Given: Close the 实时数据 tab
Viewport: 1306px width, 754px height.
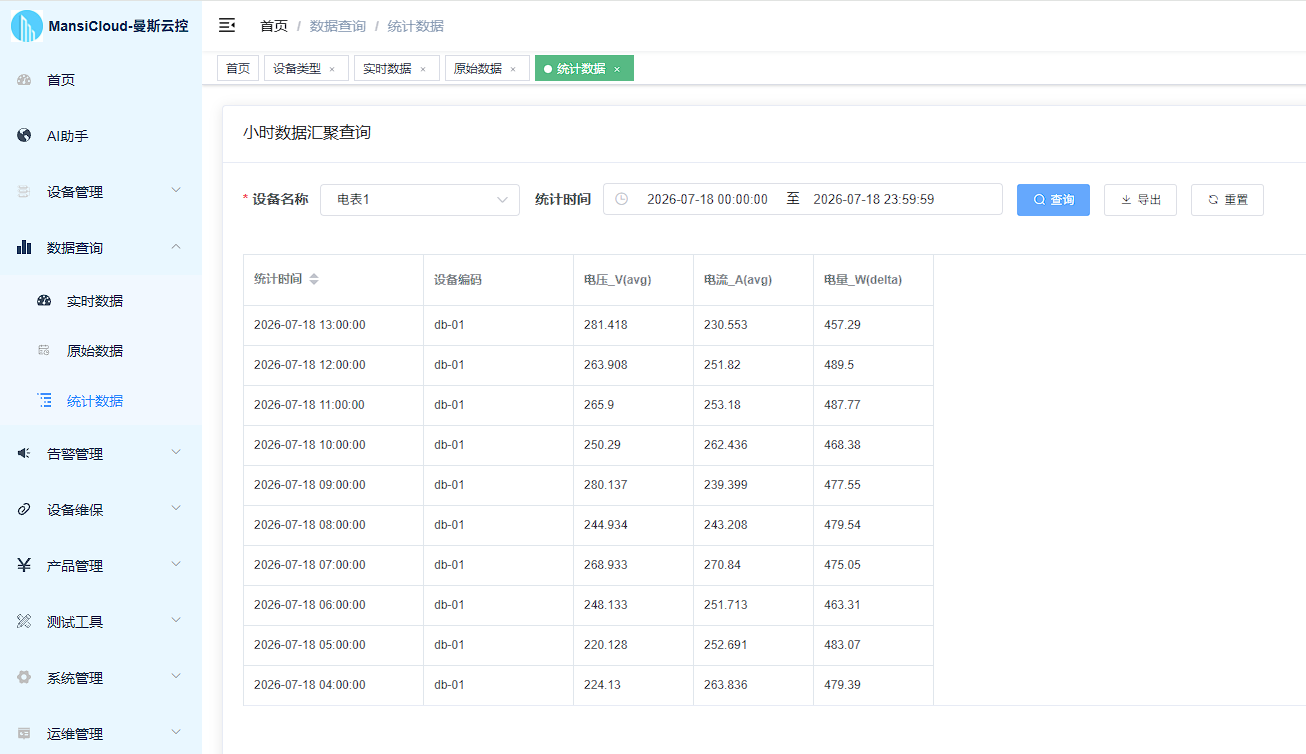Looking at the screenshot, I should tap(423, 69).
